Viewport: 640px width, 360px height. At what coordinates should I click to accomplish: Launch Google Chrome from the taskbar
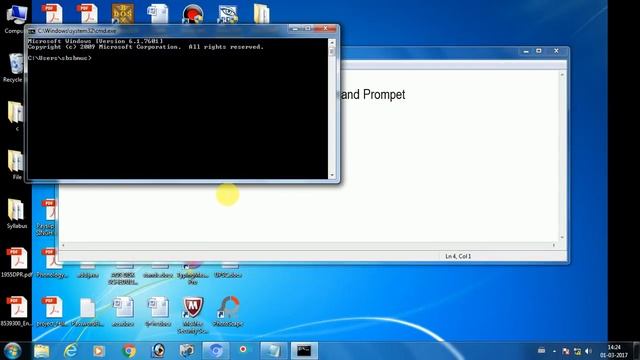click(129, 351)
